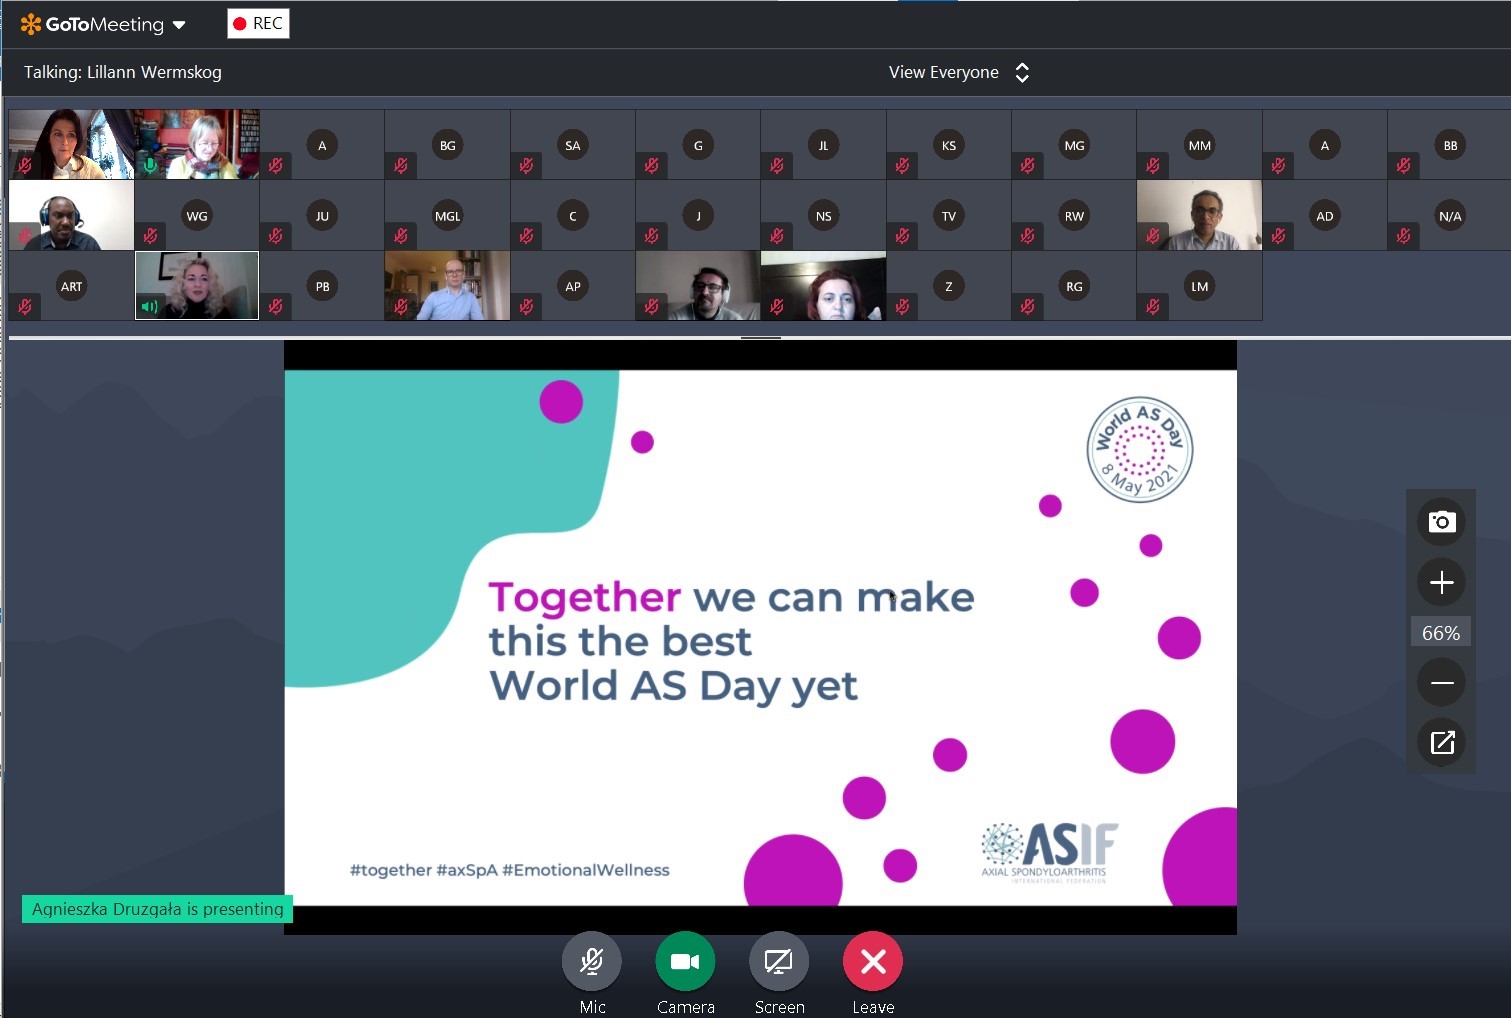Click the N/A participant avatar
This screenshot has width=1511, height=1018.
click(1450, 216)
